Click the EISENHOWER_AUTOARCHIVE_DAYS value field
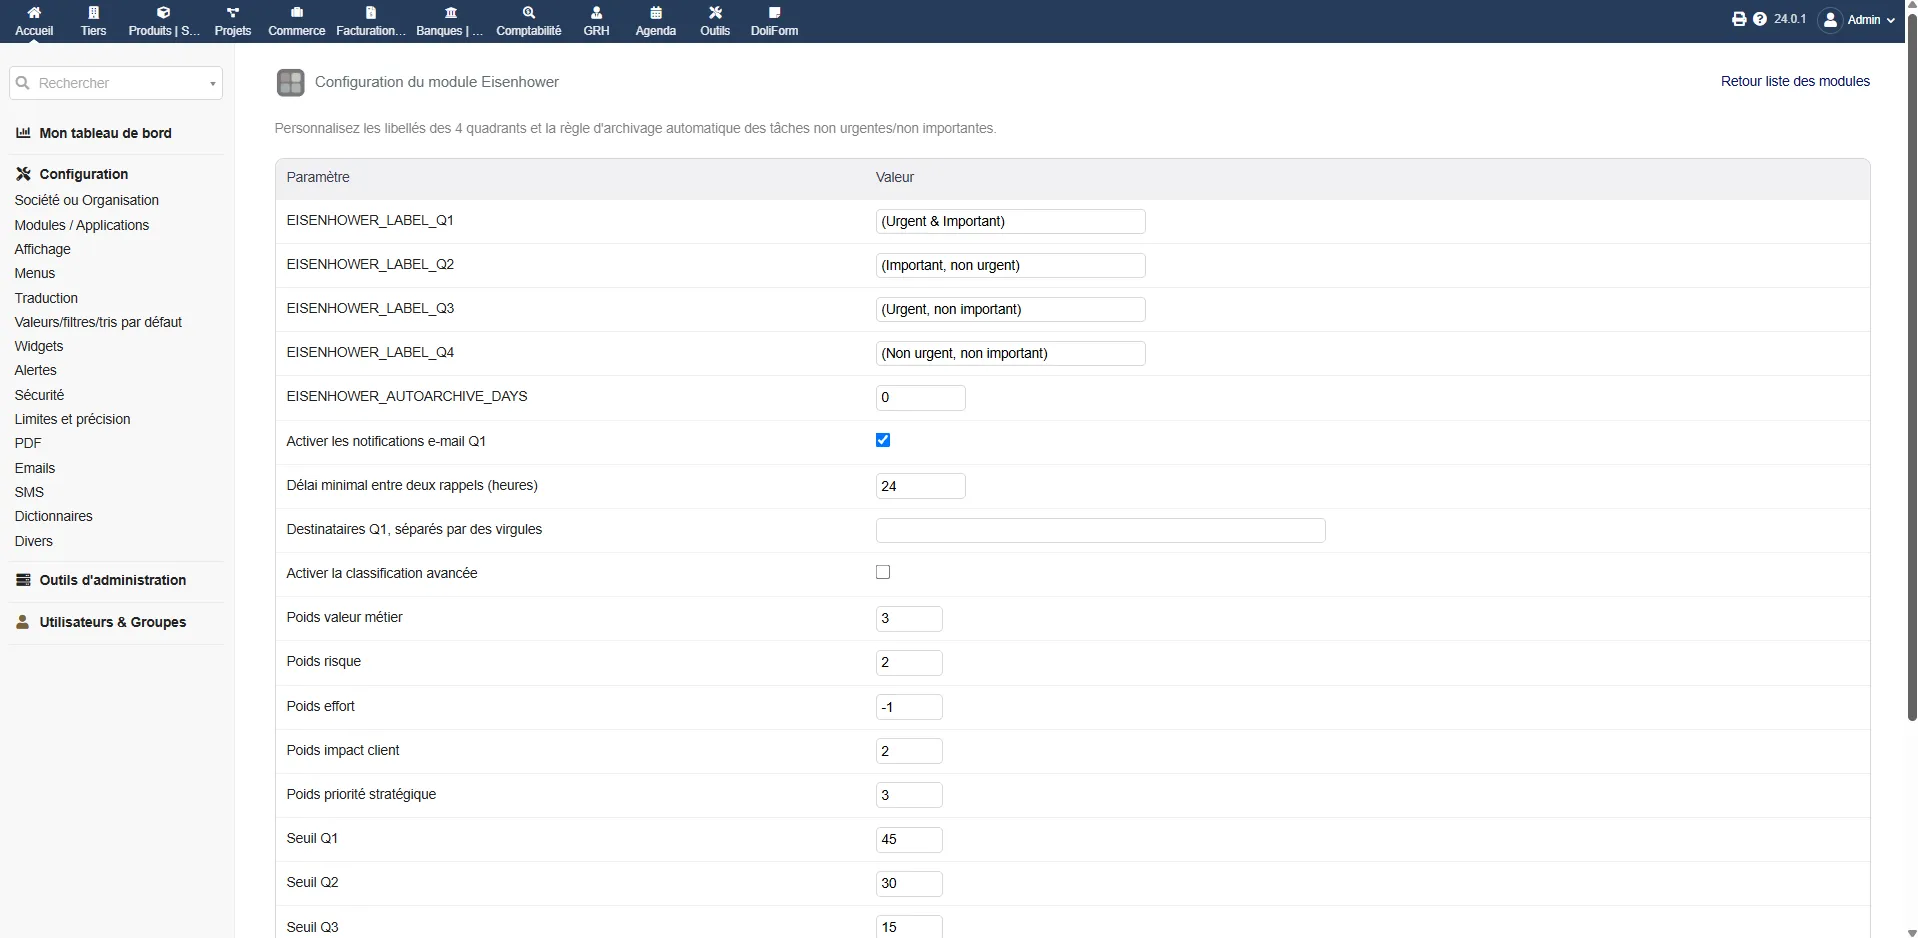The image size is (1918, 938). tap(920, 398)
